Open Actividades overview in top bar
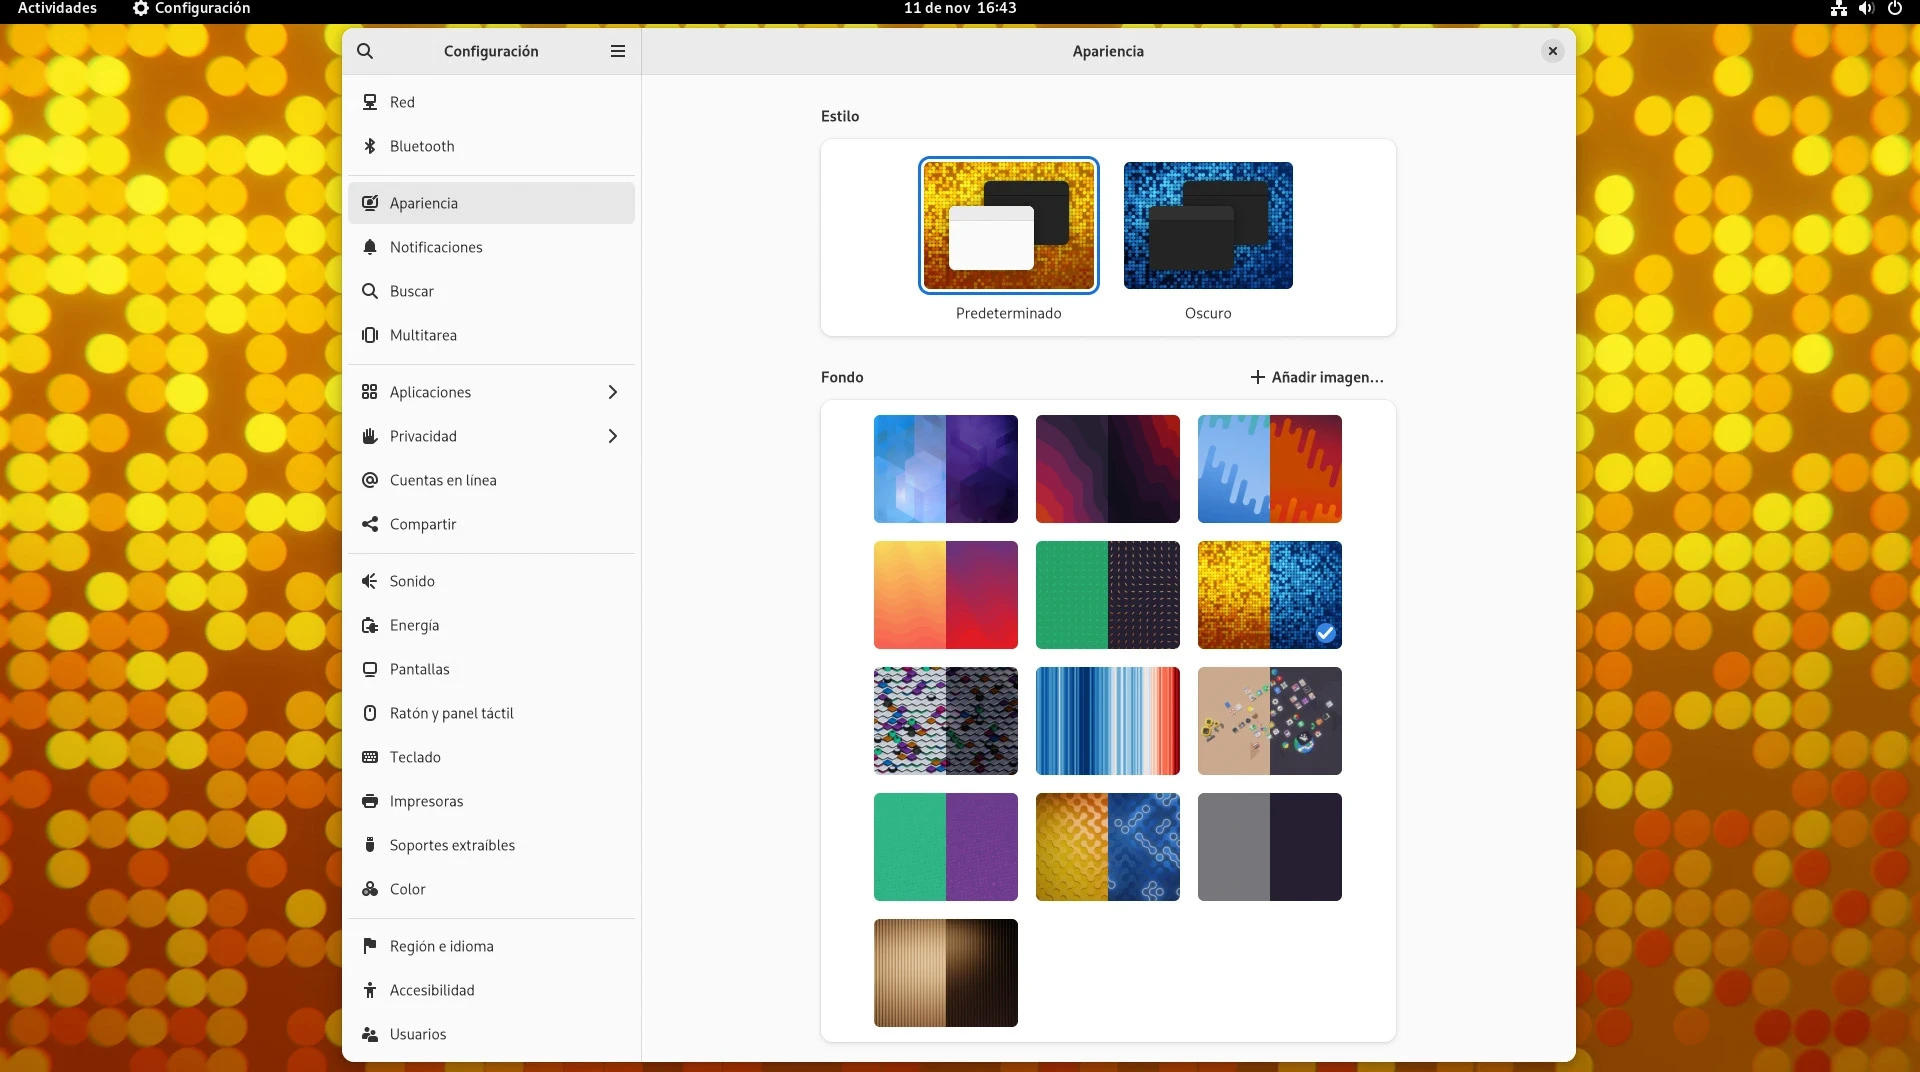This screenshot has width=1920, height=1072. coord(57,9)
